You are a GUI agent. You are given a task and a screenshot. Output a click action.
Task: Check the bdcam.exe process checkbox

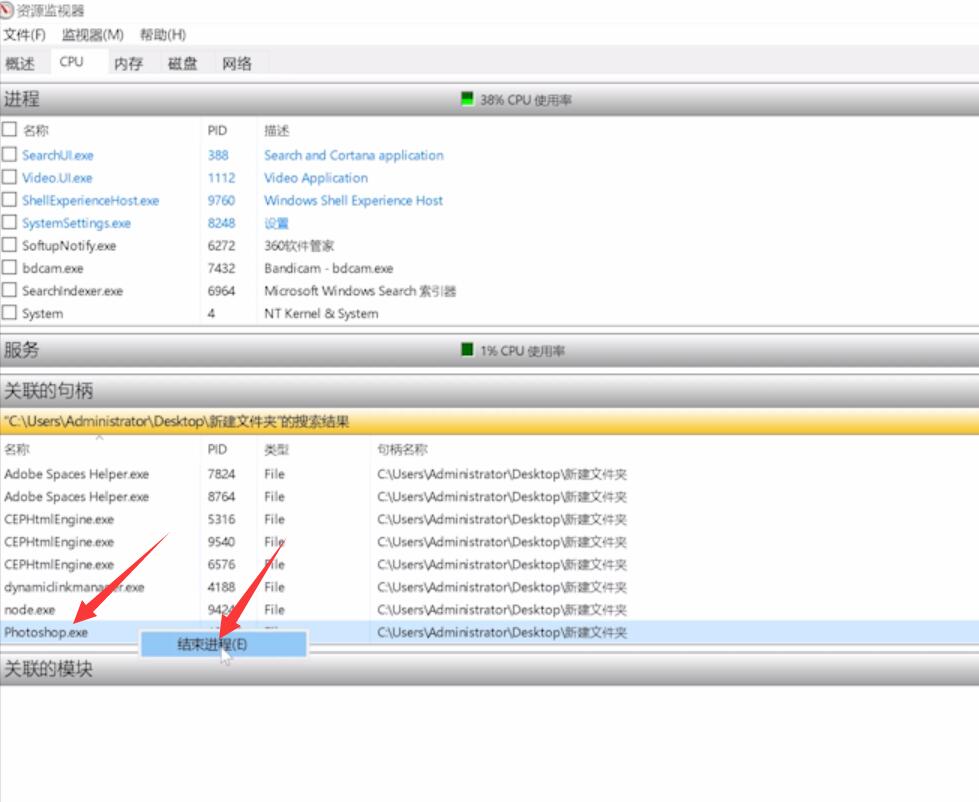click(x=9, y=268)
